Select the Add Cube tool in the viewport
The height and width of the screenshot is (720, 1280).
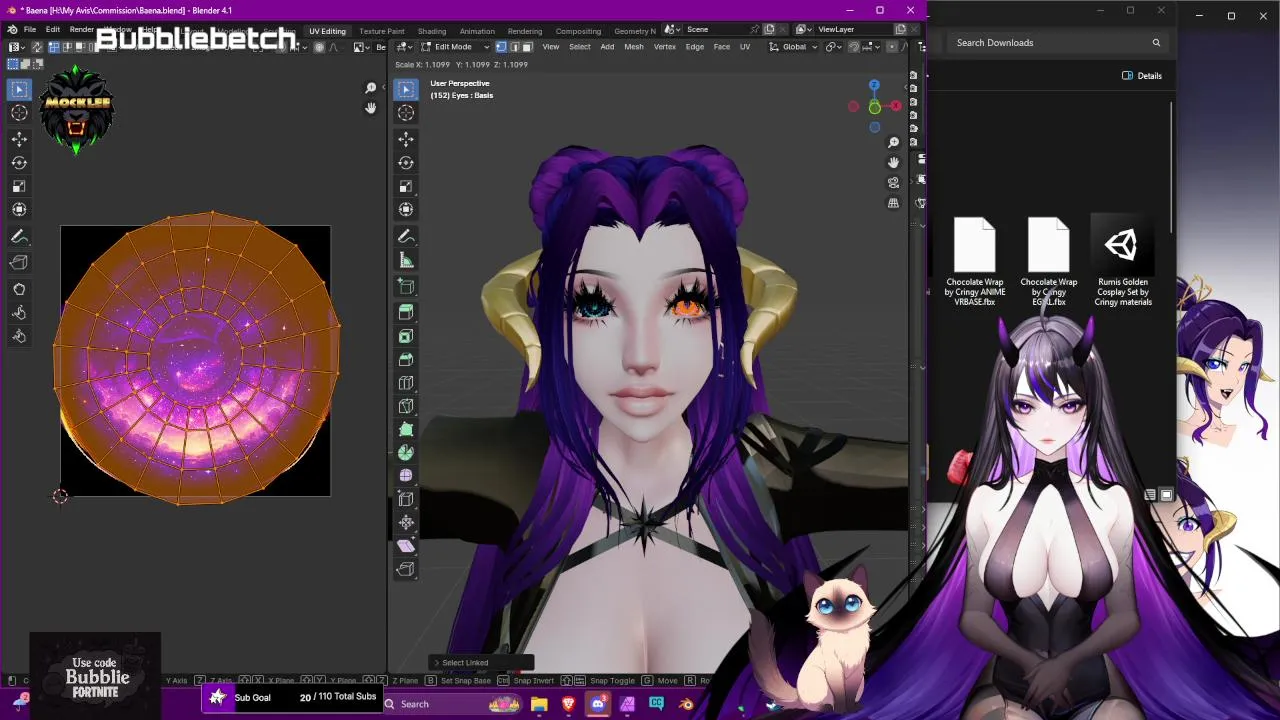pyautogui.click(x=406, y=287)
